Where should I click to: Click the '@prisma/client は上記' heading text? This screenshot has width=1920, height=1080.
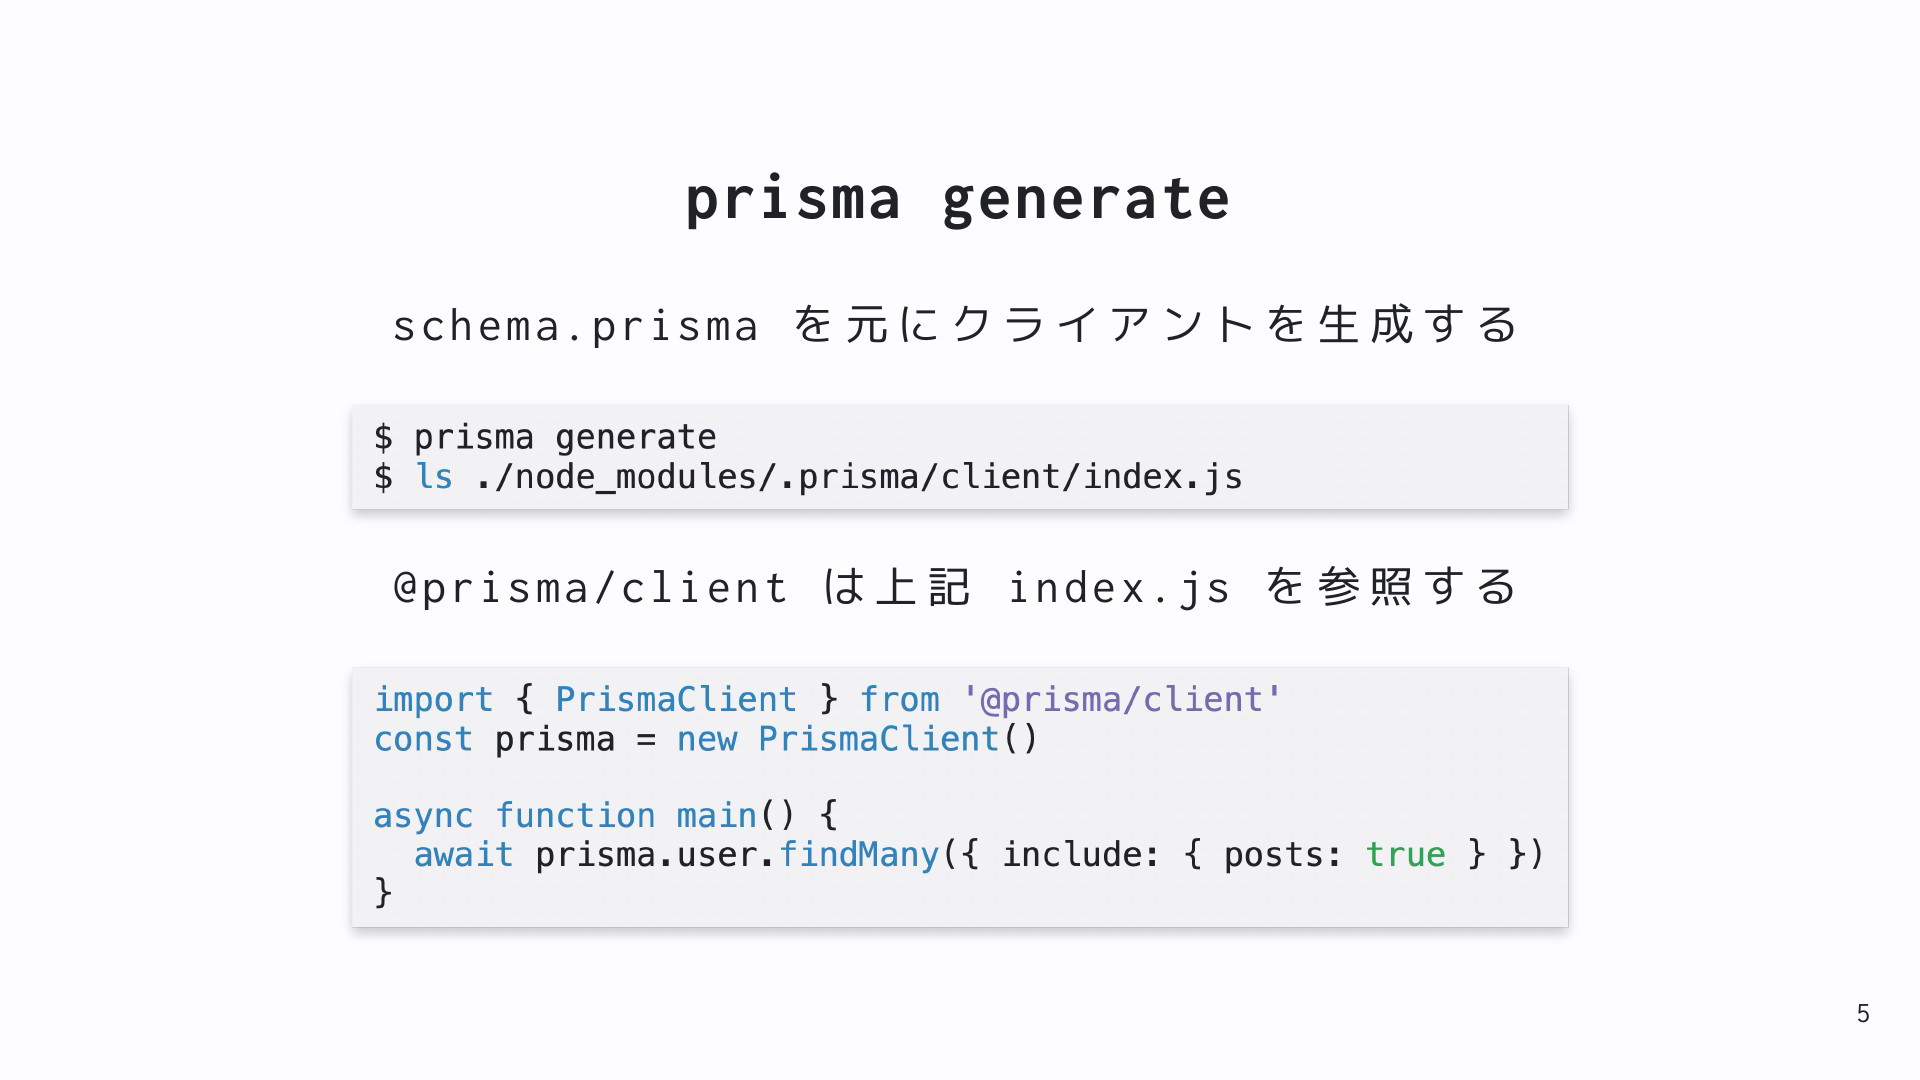click(682, 587)
